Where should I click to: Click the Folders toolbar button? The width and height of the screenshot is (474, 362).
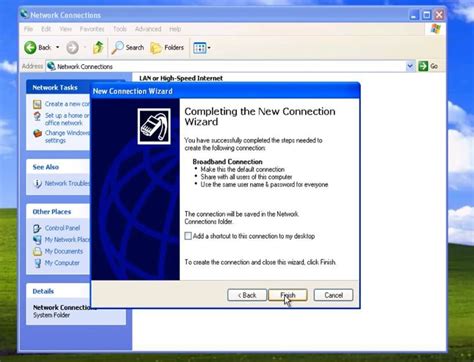167,48
